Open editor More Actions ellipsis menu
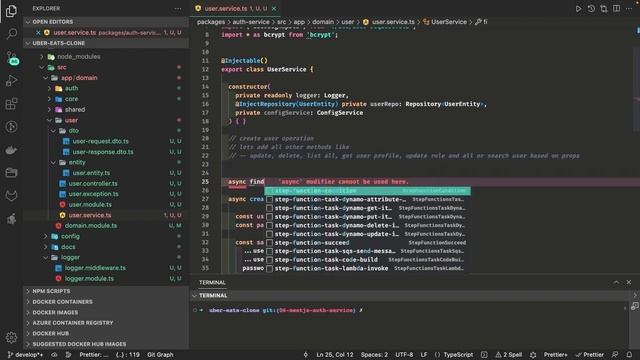This screenshot has height=360, width=640. tap(629, 9)
